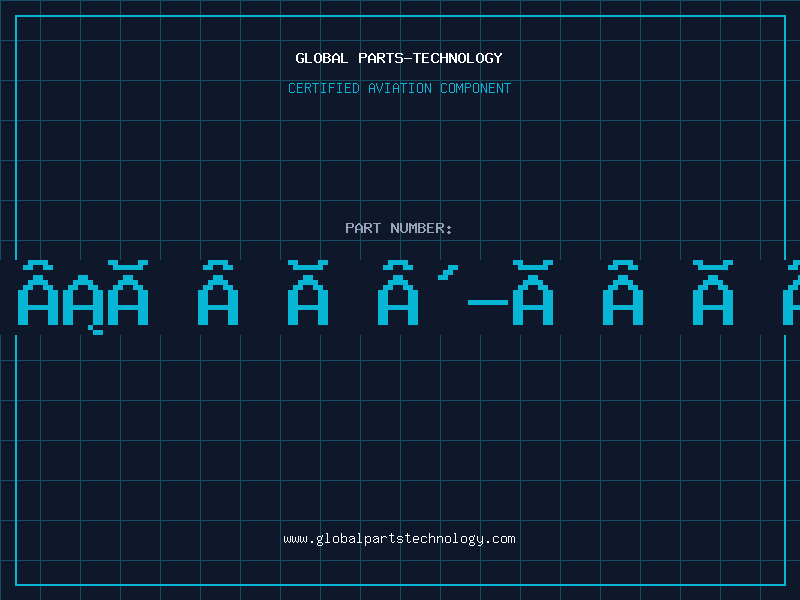The image size is (800, 600).
Task: Click the Ă right after the ogonek Ą
Action: pos(128,292)
